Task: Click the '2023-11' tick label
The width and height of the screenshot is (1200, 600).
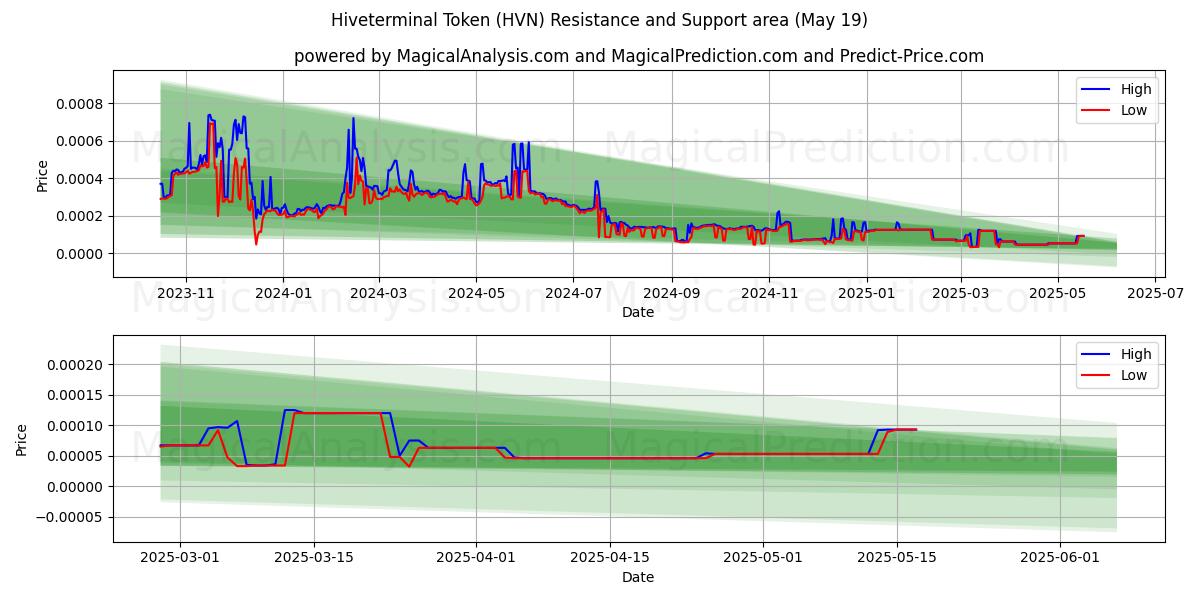Action: coord(187,293)
